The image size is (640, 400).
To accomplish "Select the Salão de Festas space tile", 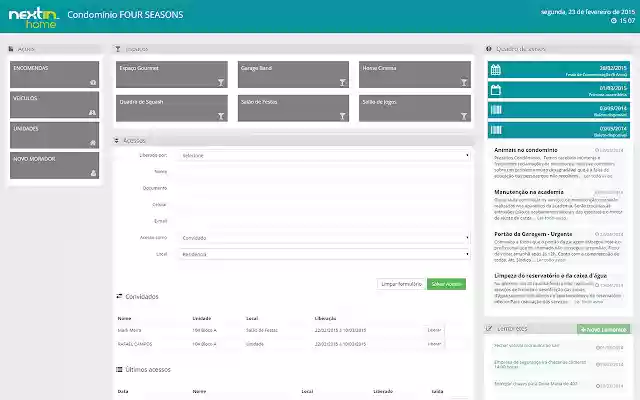I will click(293, 108).
